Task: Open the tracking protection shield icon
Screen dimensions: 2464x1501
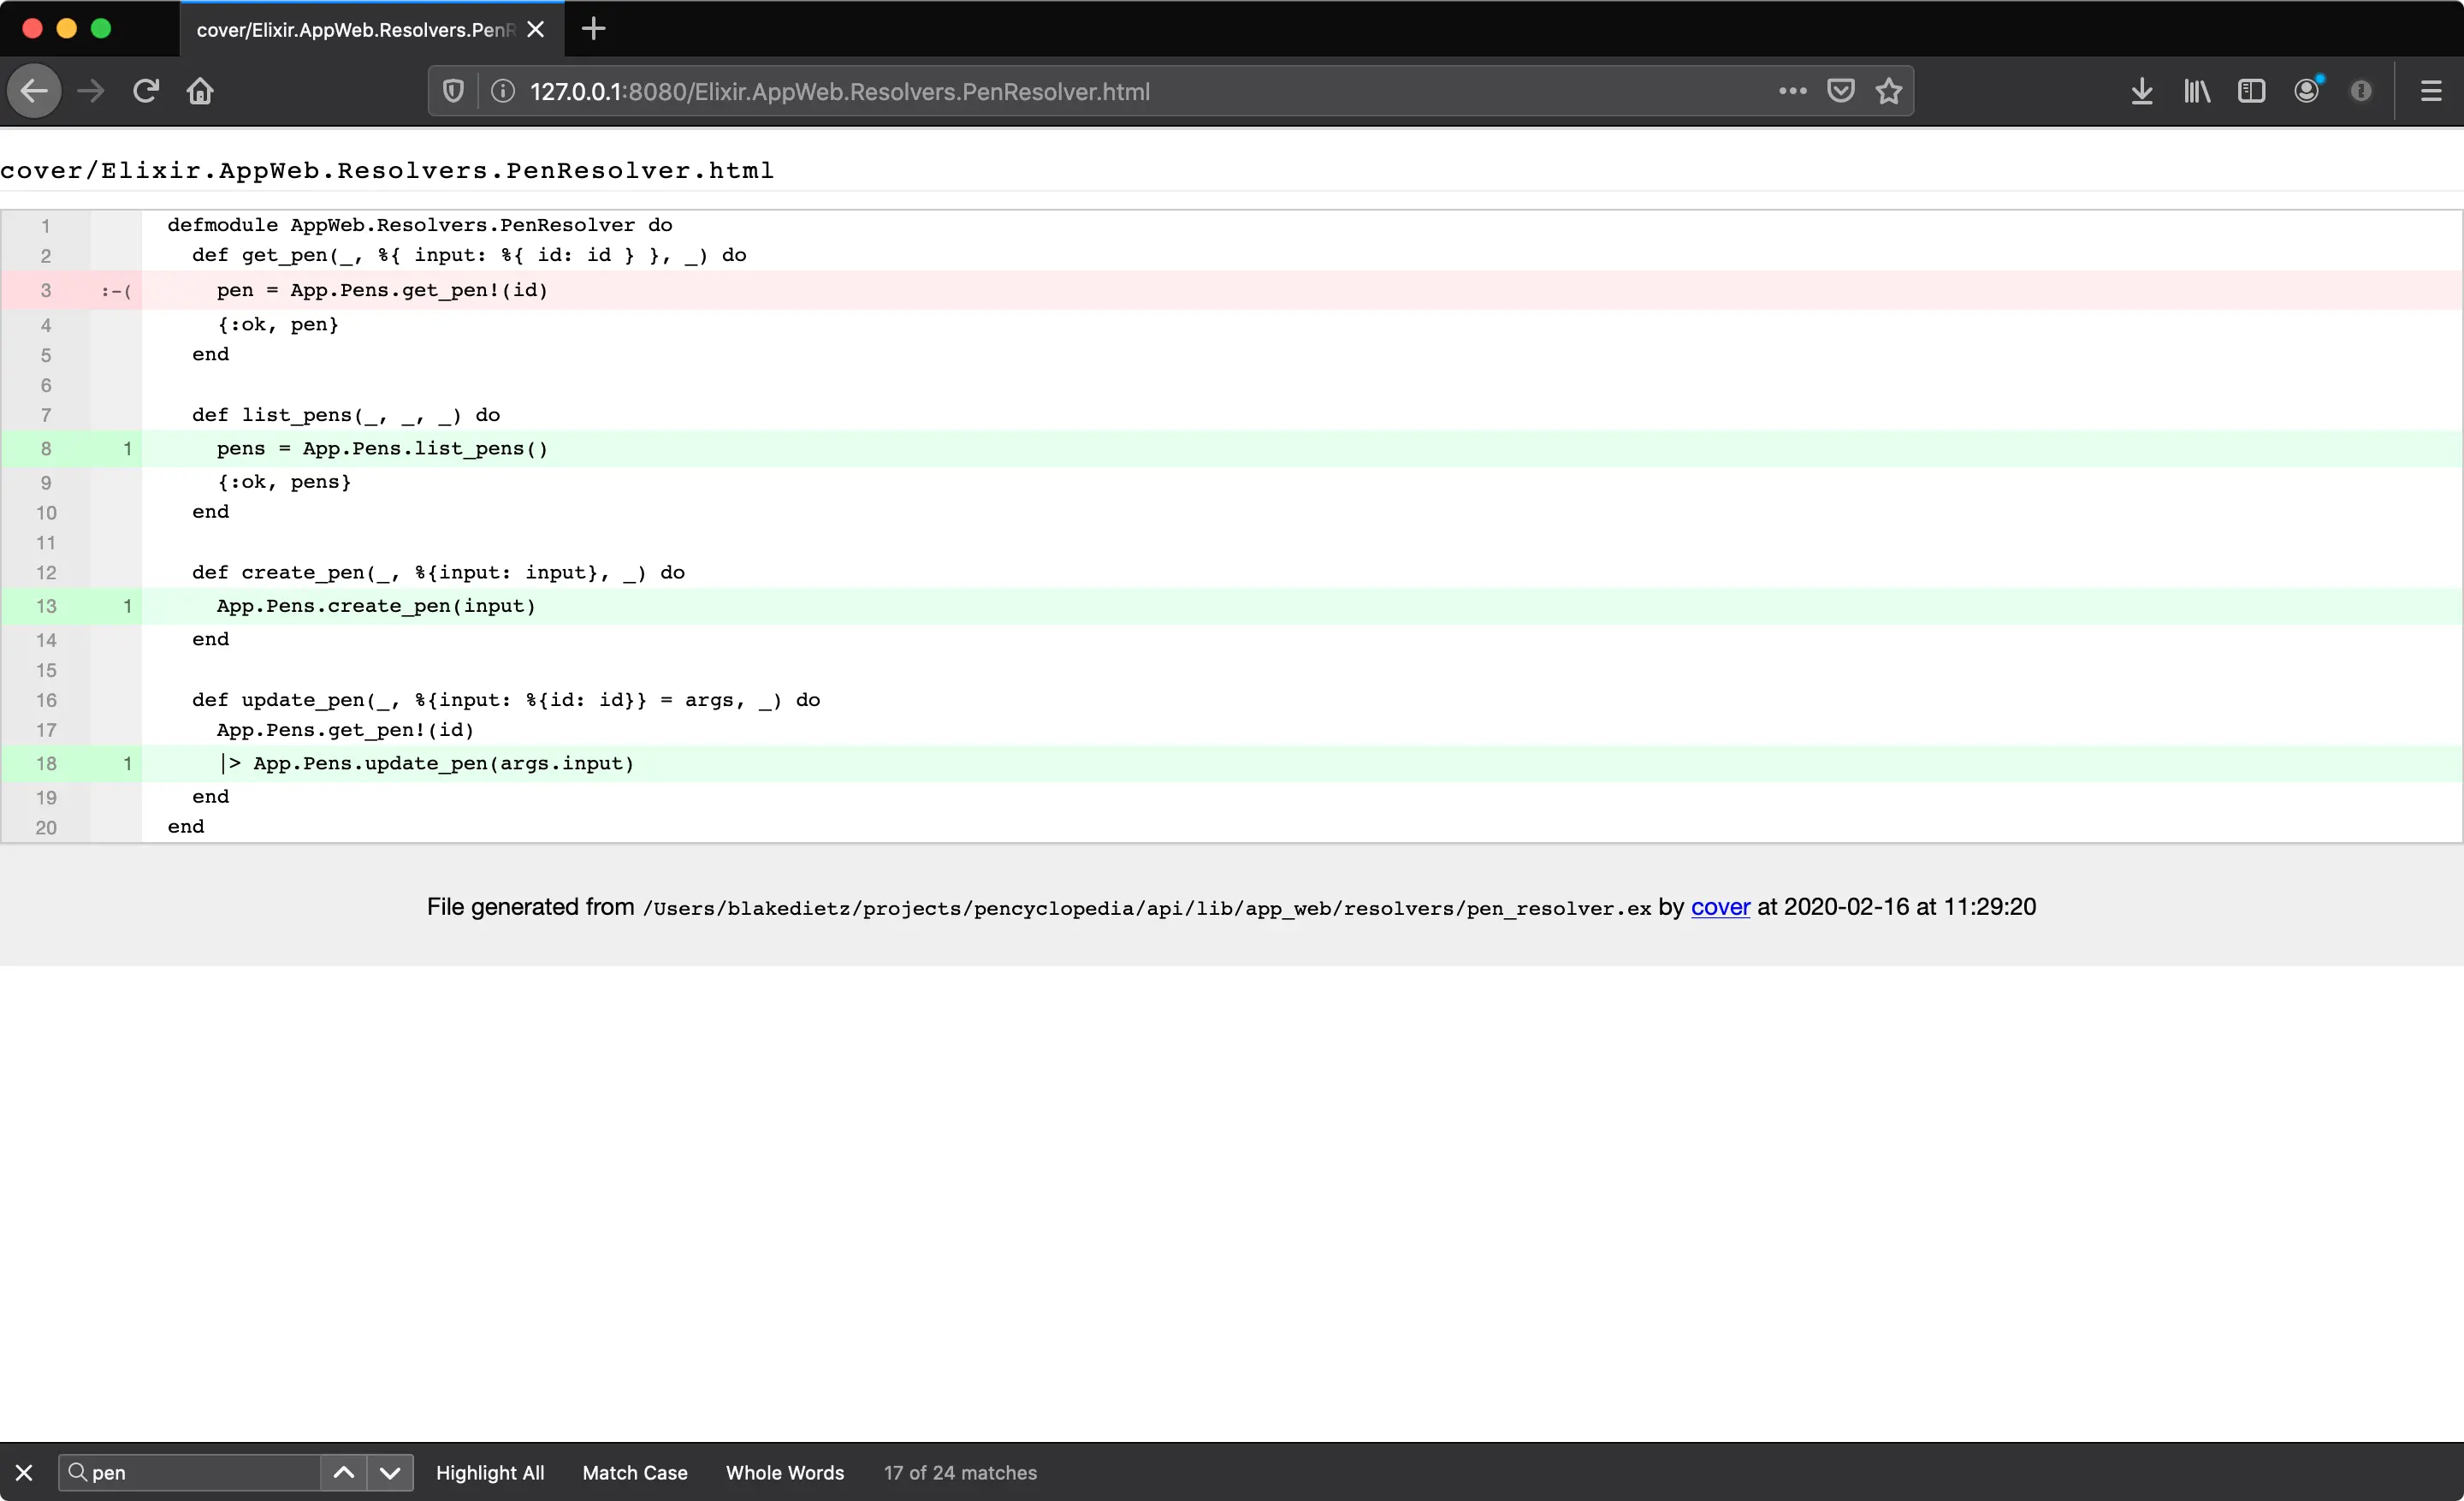Action: tap(453, 91)
